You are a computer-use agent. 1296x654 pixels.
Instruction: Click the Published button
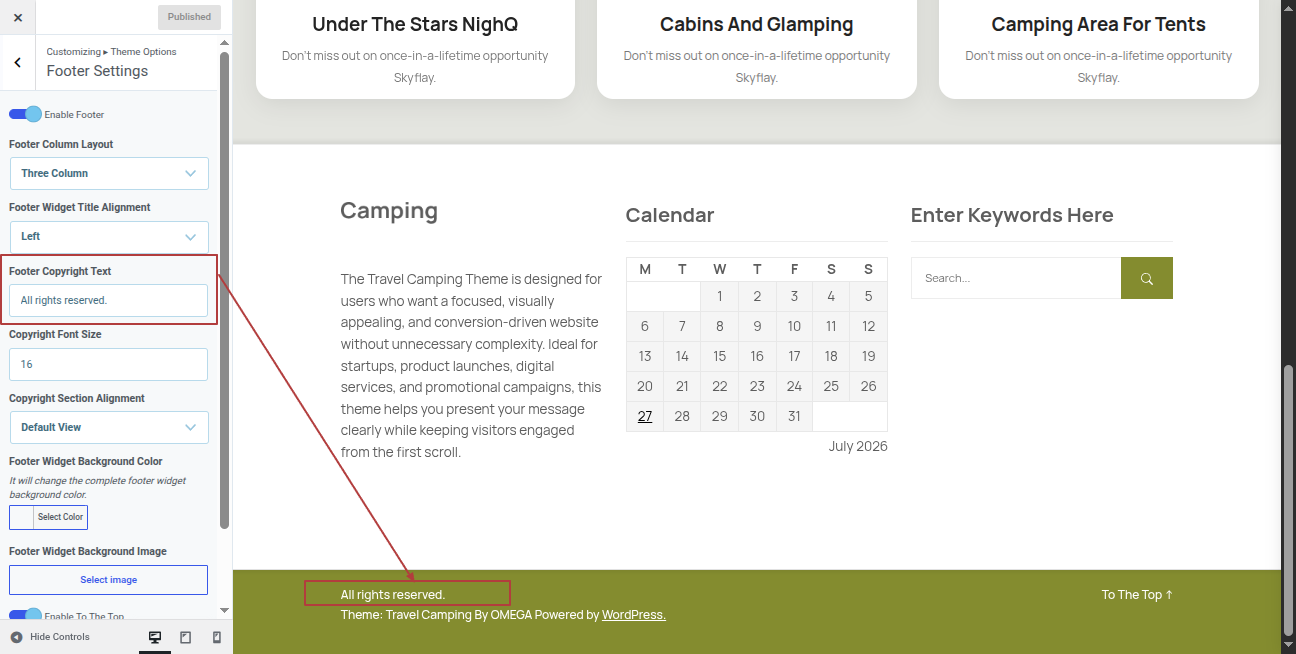189,17
